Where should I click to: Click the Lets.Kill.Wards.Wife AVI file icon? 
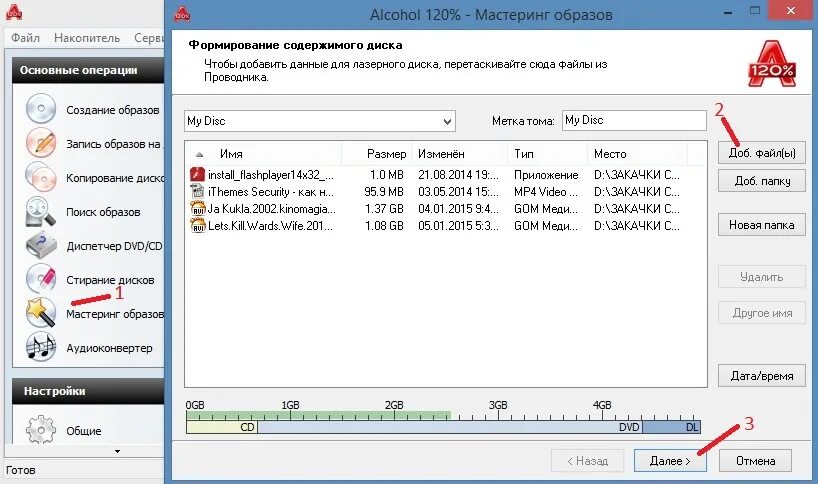197,226
